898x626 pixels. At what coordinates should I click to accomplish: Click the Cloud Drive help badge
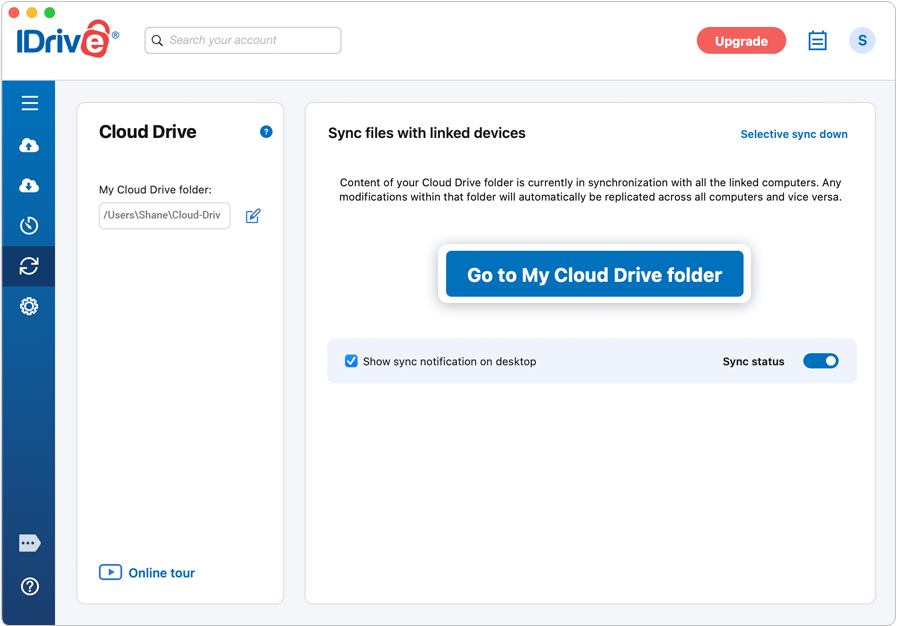[266, 131]
